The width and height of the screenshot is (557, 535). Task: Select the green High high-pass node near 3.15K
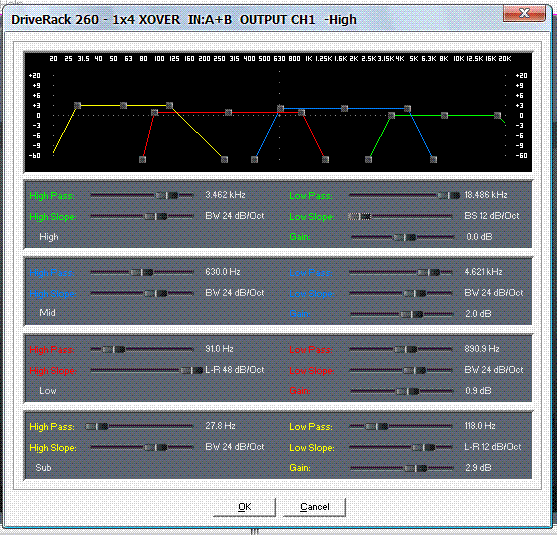(391, 115)
